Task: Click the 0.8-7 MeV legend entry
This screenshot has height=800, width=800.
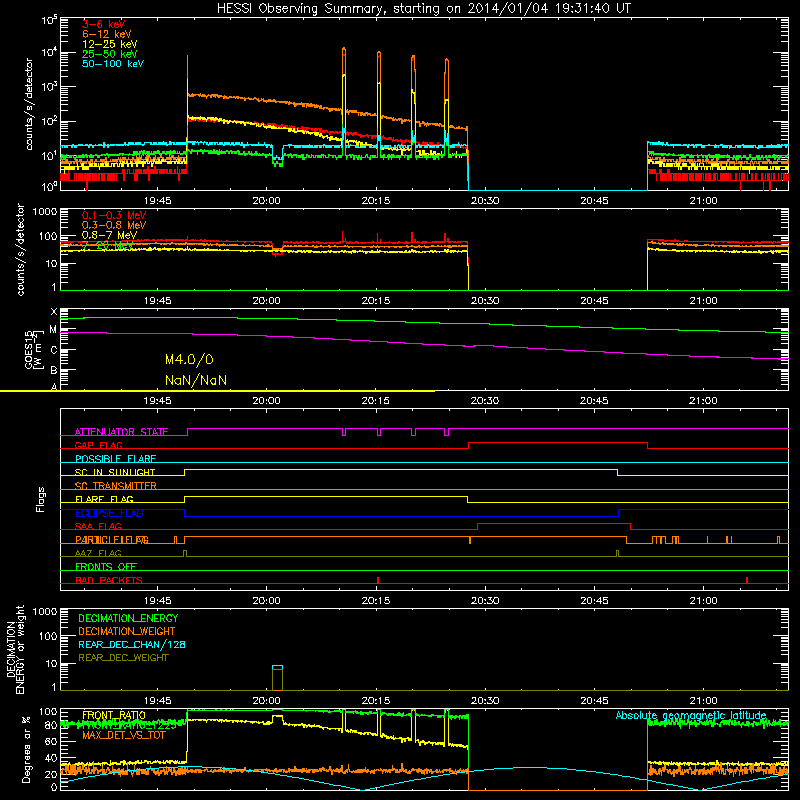Action: click(x=109, y=235)
